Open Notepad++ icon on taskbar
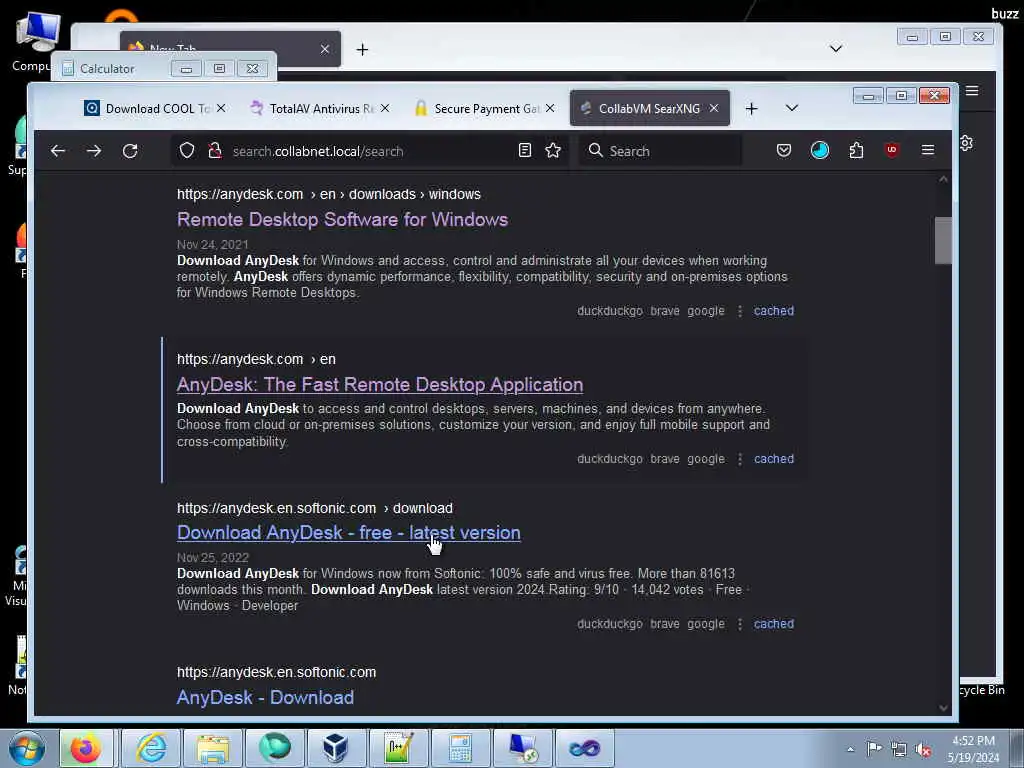Screen dimensions: 1024x768 [398, 748]
